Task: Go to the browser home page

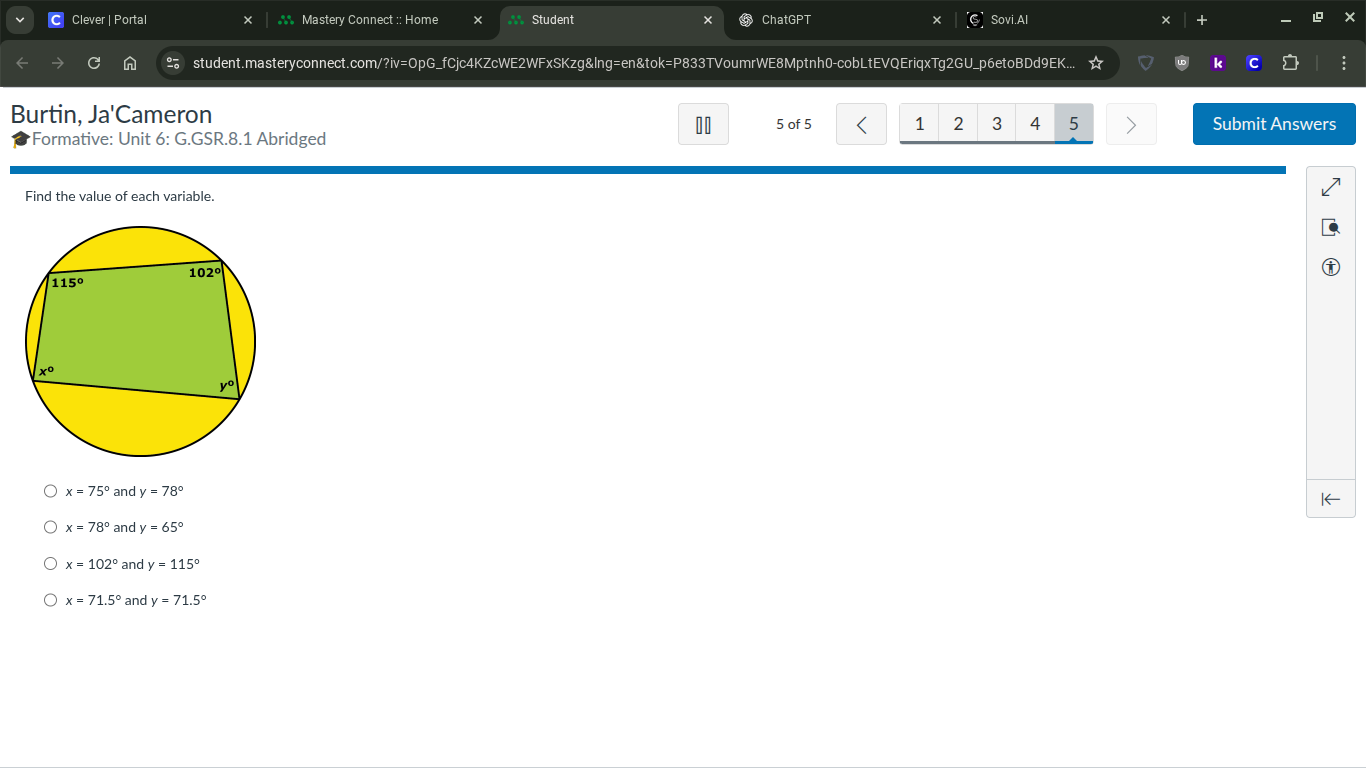Action: coord(130,63)
